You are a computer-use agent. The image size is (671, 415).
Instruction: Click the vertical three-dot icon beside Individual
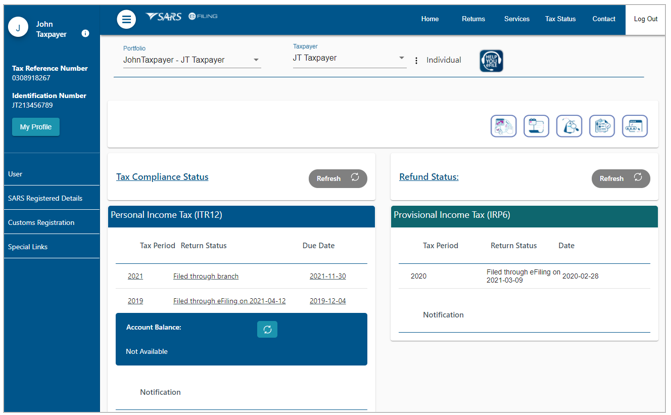(416, 60)
